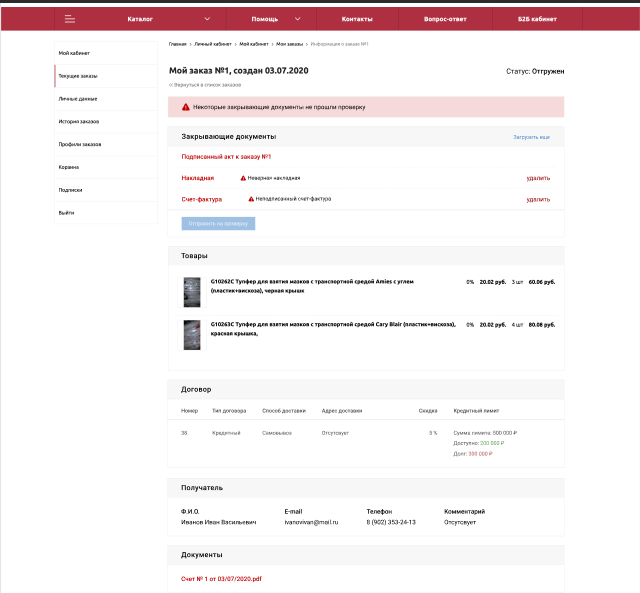Click Выйти in the sidebar
Image resolution: width=640 pixels, height=593 pixels.
click(x=66, y=213)
